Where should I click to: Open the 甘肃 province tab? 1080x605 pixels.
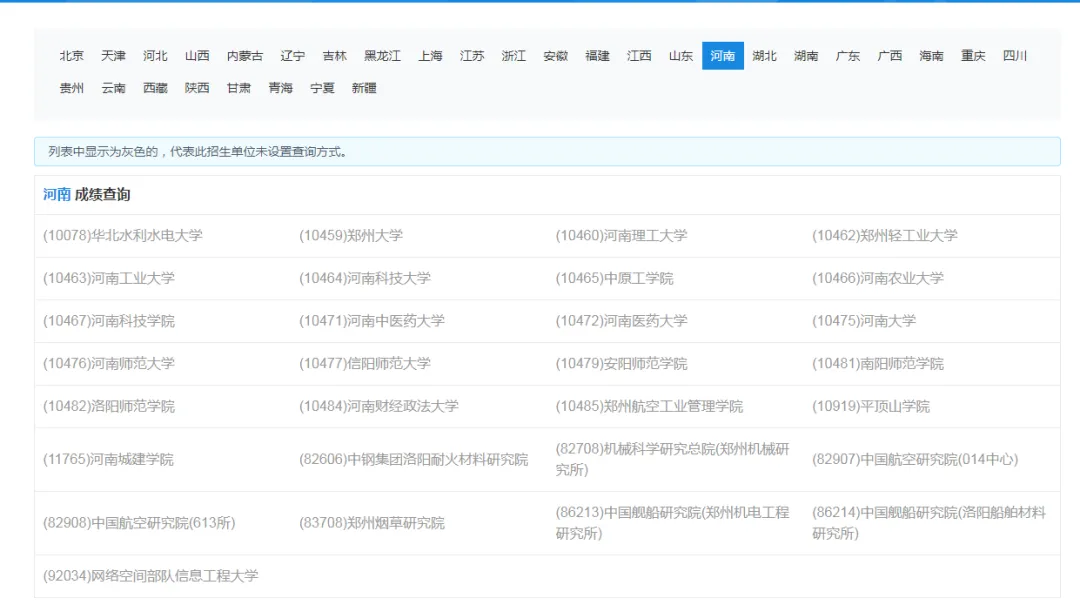click(x=239, y=88)
